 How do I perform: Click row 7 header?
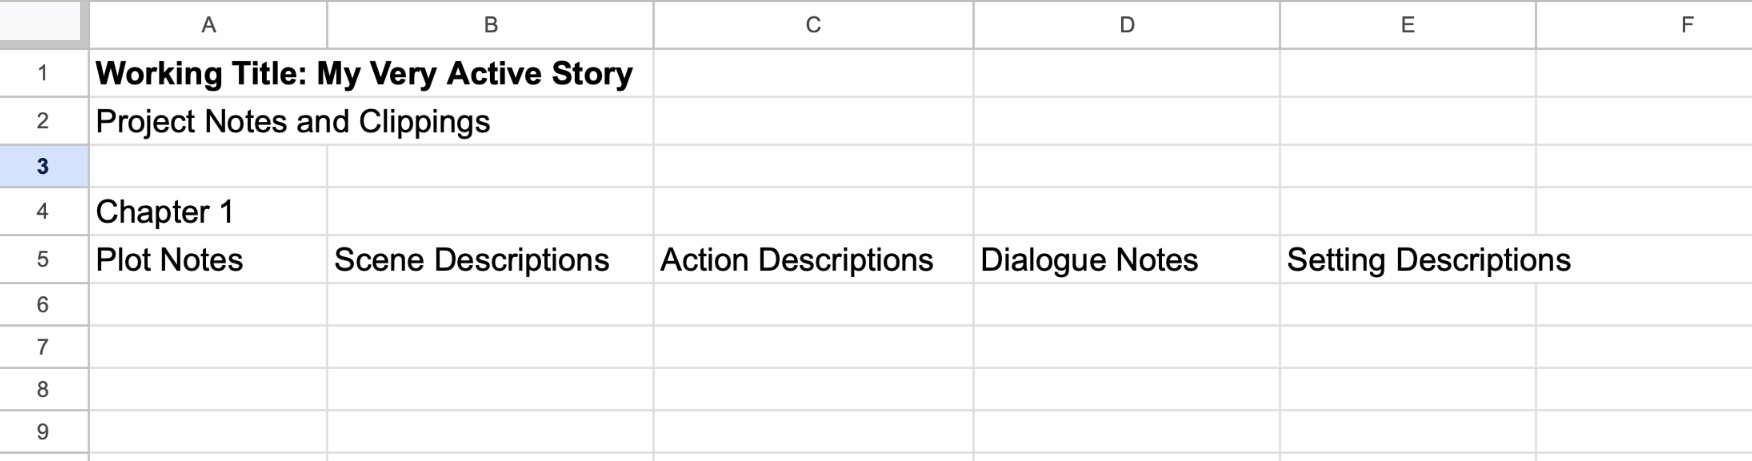coord(43,347)
